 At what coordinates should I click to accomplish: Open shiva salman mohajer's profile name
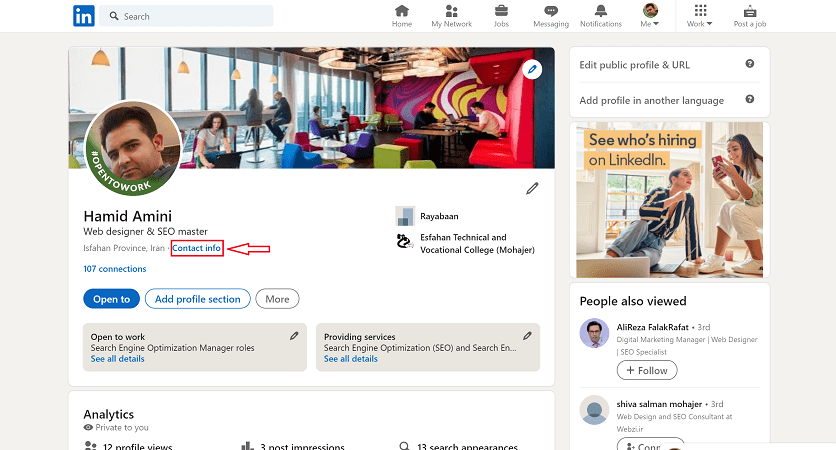(x=659, y=404)
